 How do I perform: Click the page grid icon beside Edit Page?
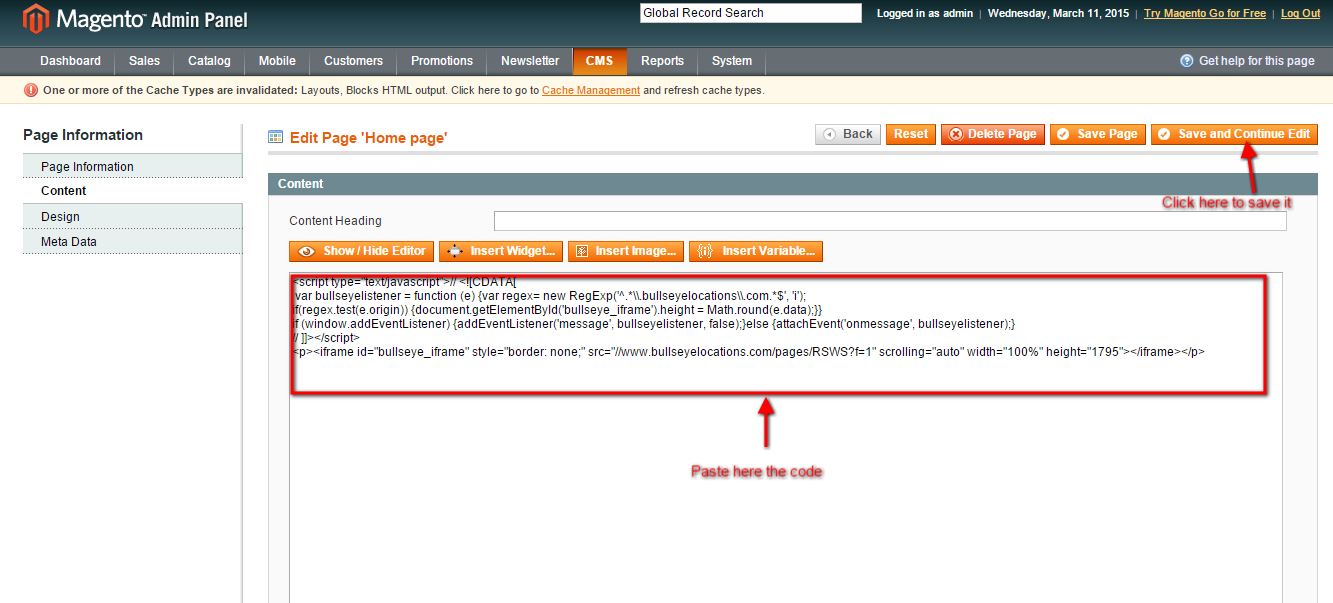pos(275,137)
